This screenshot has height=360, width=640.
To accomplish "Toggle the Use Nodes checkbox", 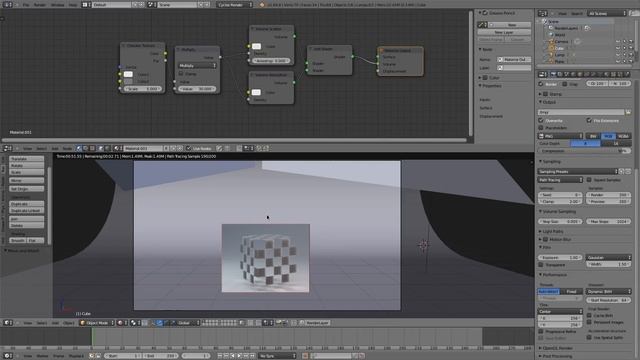I will click(189, 148).
